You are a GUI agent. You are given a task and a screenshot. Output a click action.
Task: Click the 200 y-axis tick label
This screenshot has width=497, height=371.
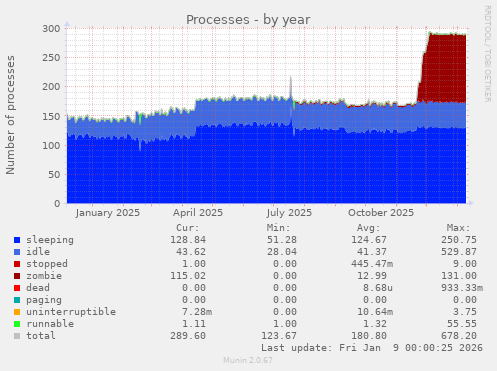point(51,87)
